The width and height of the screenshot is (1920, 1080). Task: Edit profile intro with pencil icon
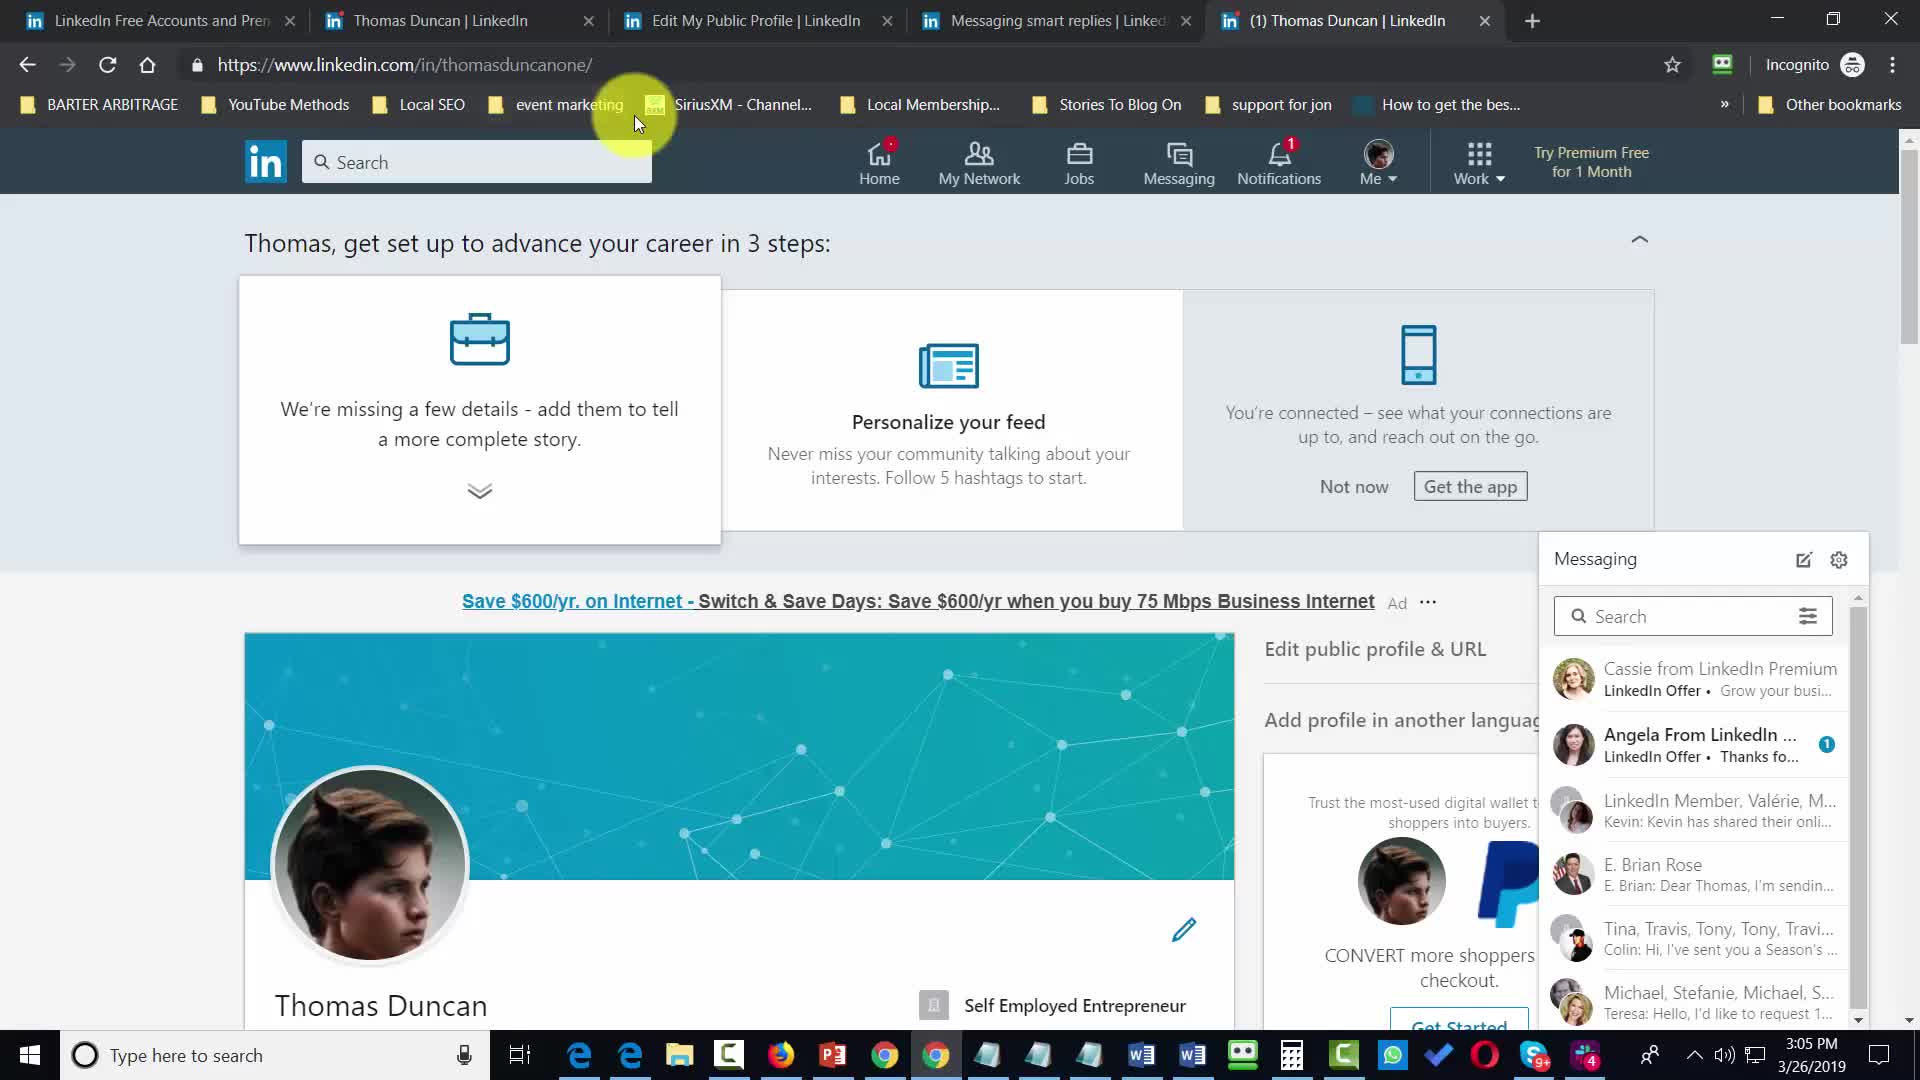coord(1184,930)
